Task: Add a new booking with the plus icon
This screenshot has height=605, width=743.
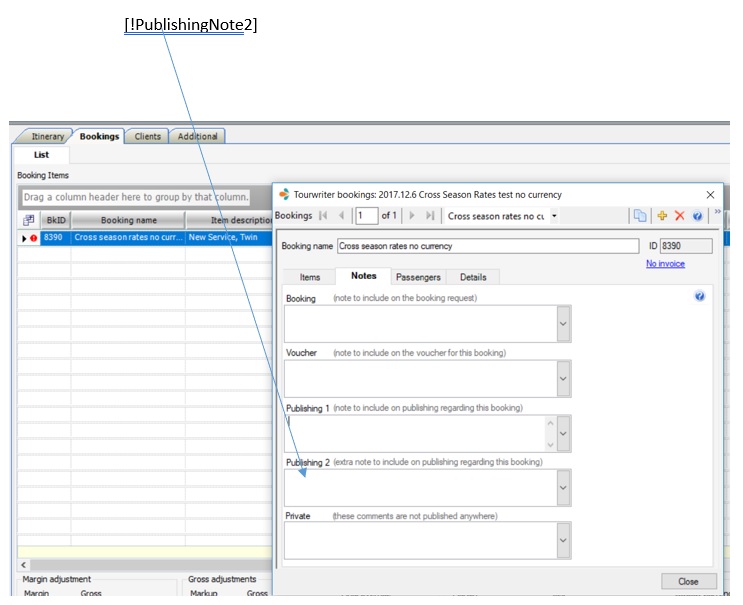Action: click(662, 216)
